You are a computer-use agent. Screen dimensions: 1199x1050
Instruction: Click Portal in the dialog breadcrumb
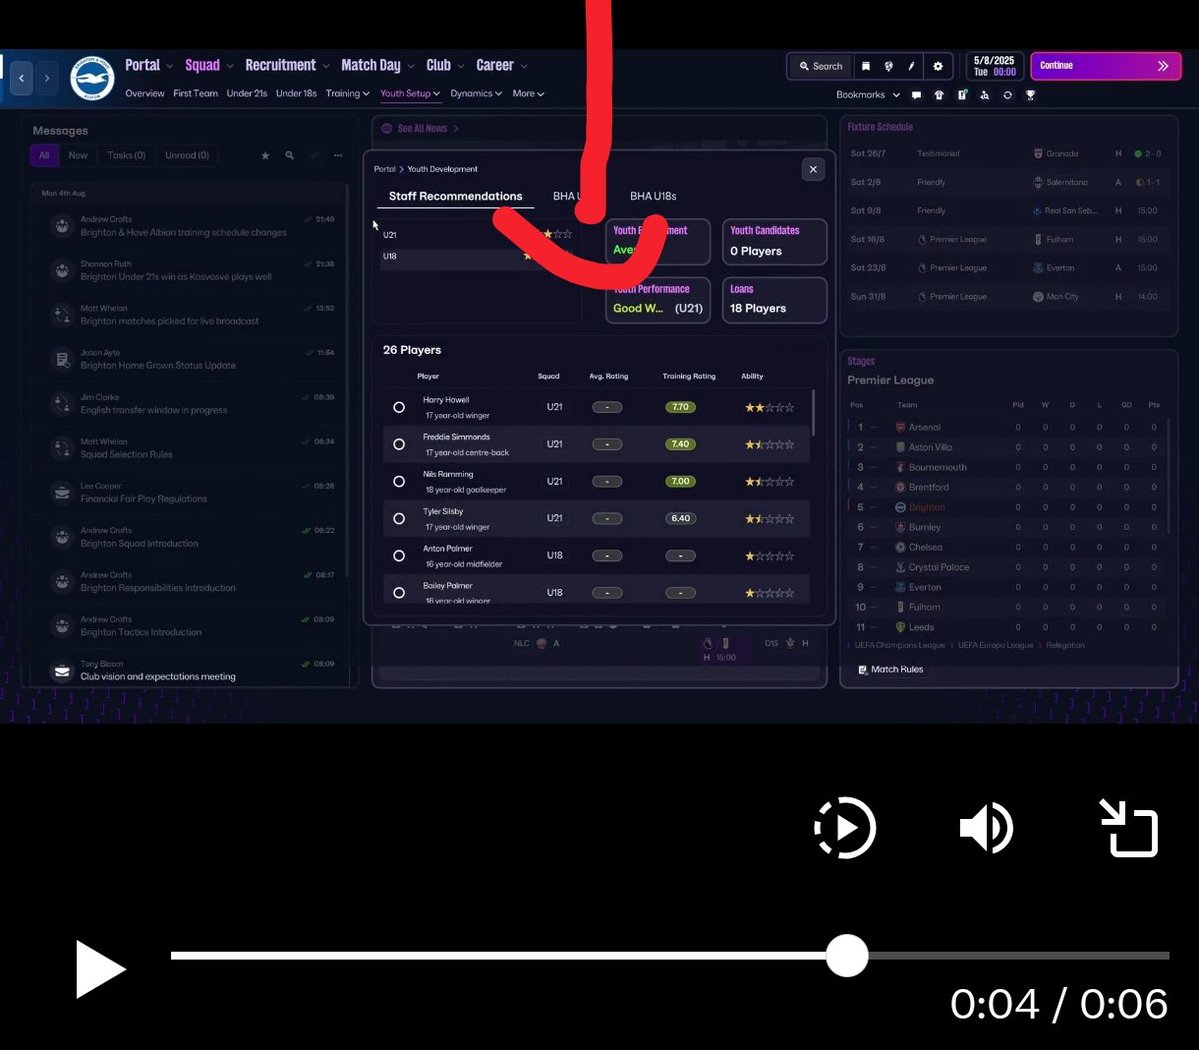(385, 169)
